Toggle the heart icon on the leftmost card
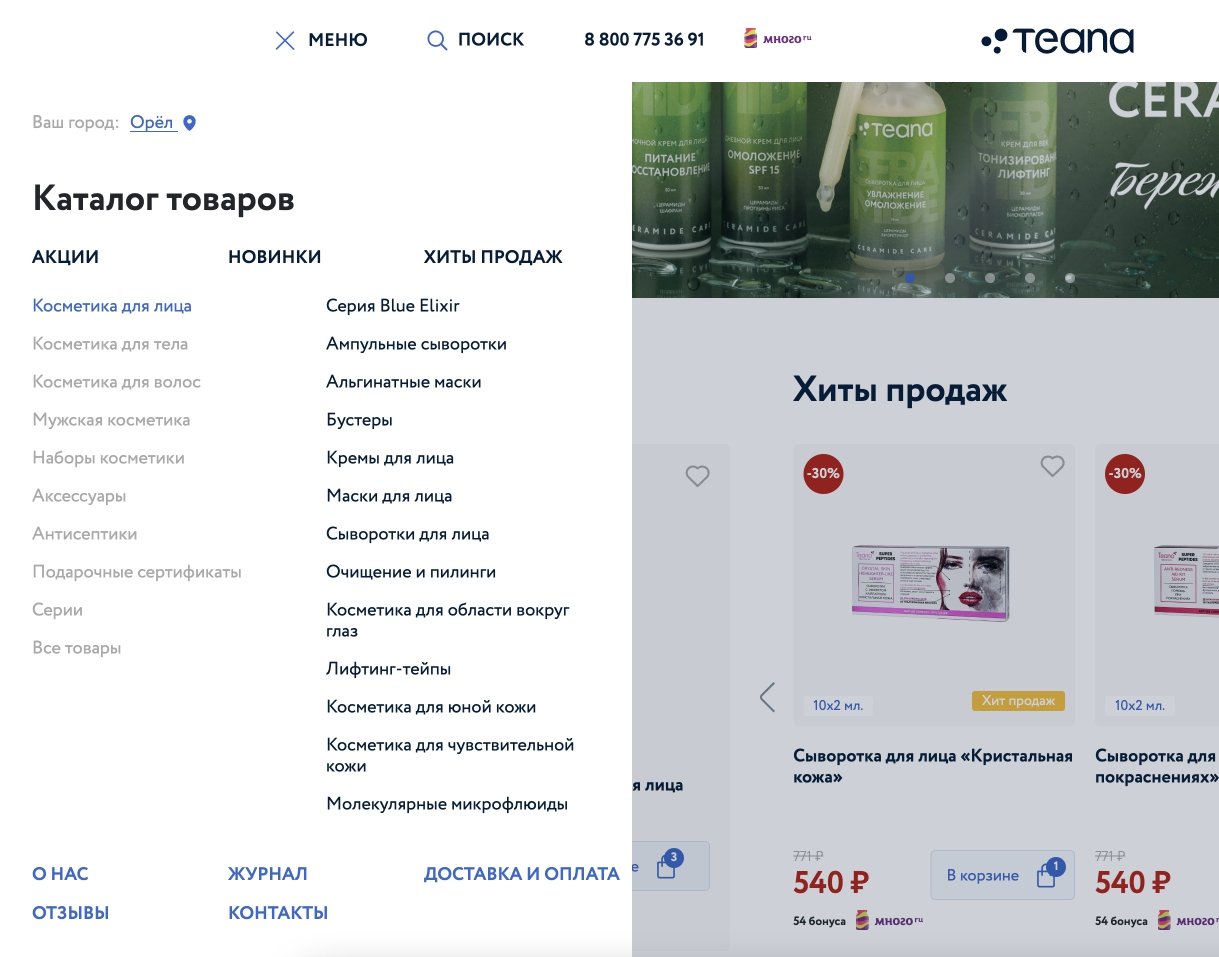Screen dimensions: 1219x957 tap(697, 476)
